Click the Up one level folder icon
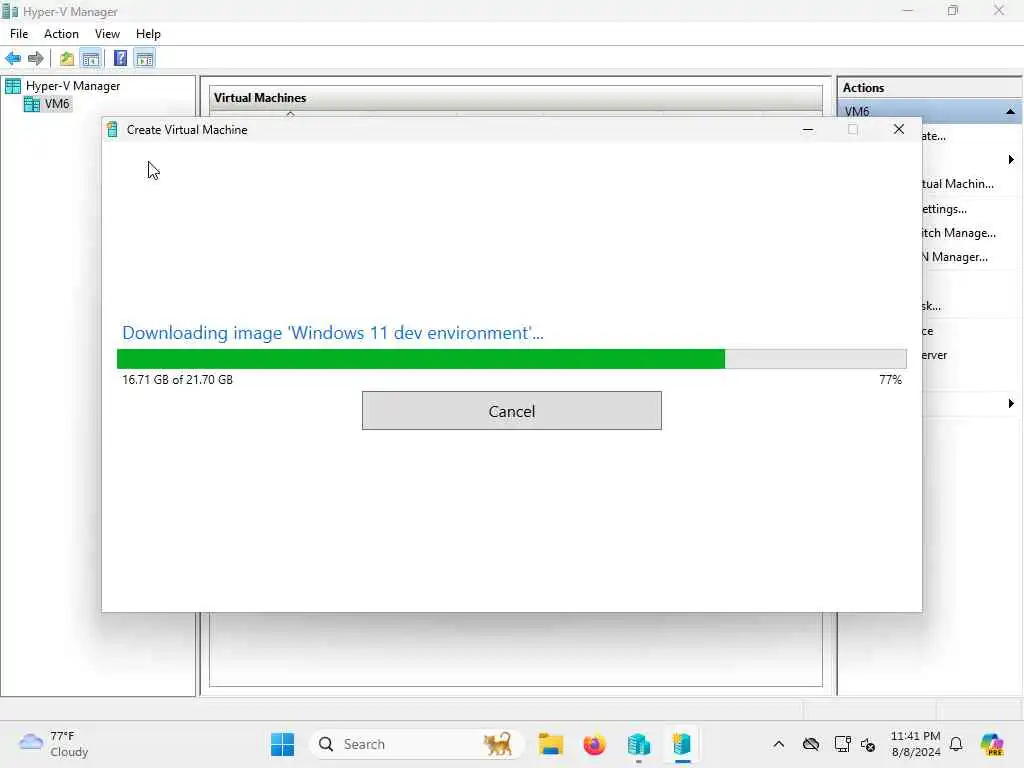This screenshot has width=1024, height=768. click(67, 59)
